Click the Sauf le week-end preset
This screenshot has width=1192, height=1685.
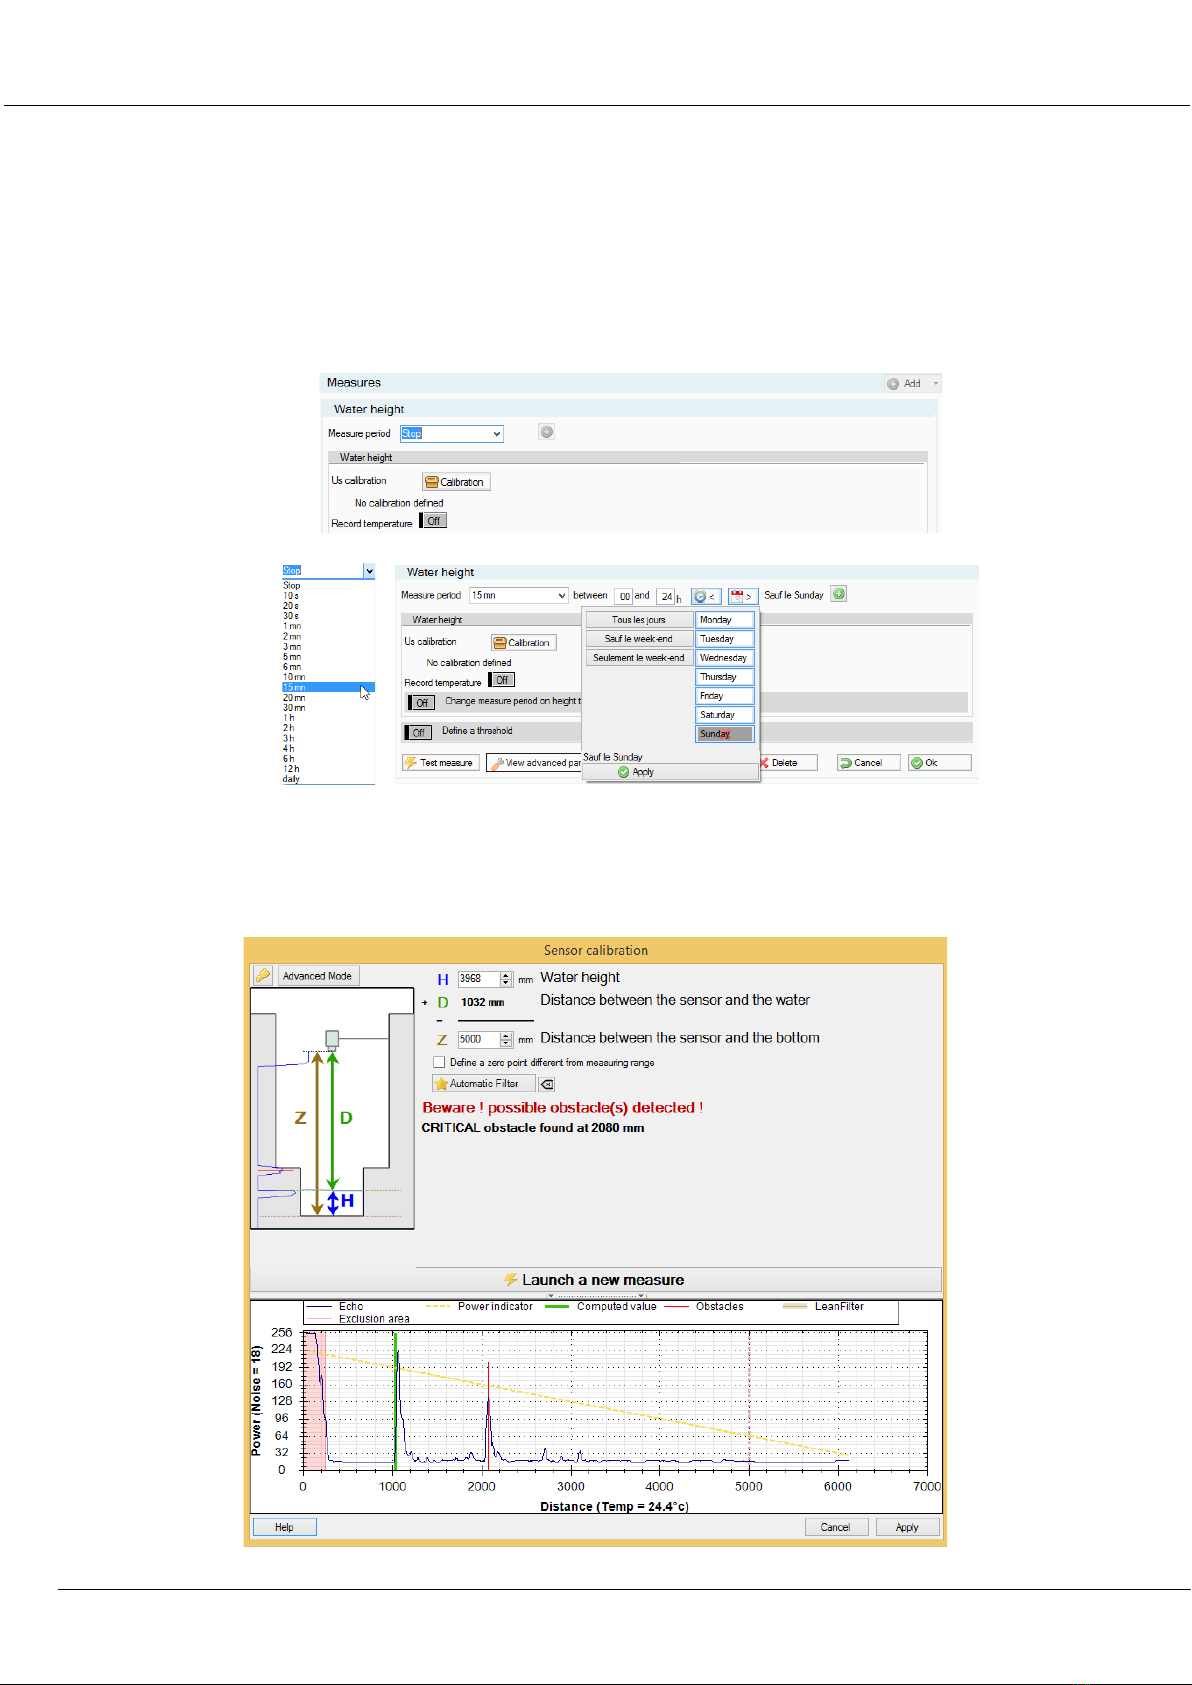pyautogui.click(x=639, y=639)
